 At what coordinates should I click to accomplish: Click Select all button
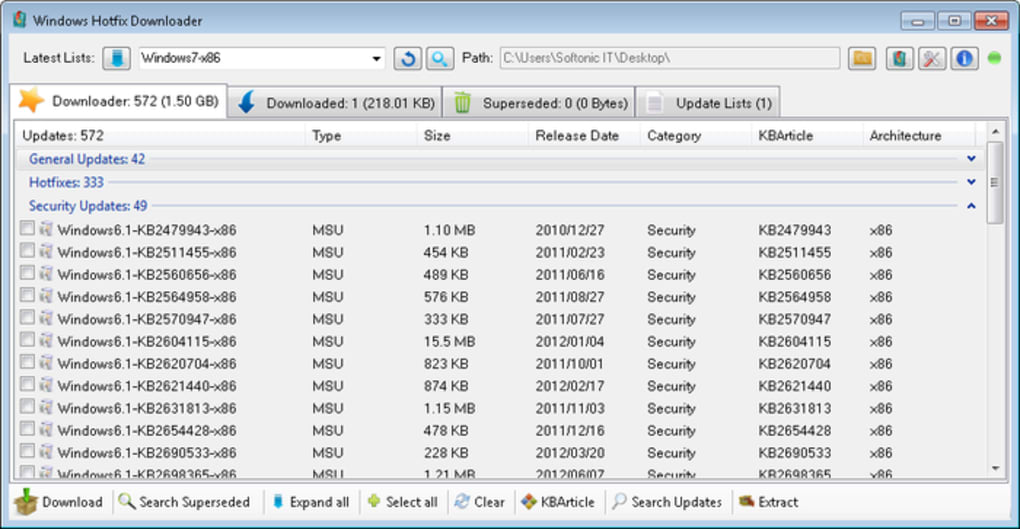click(x=403, y=502)
